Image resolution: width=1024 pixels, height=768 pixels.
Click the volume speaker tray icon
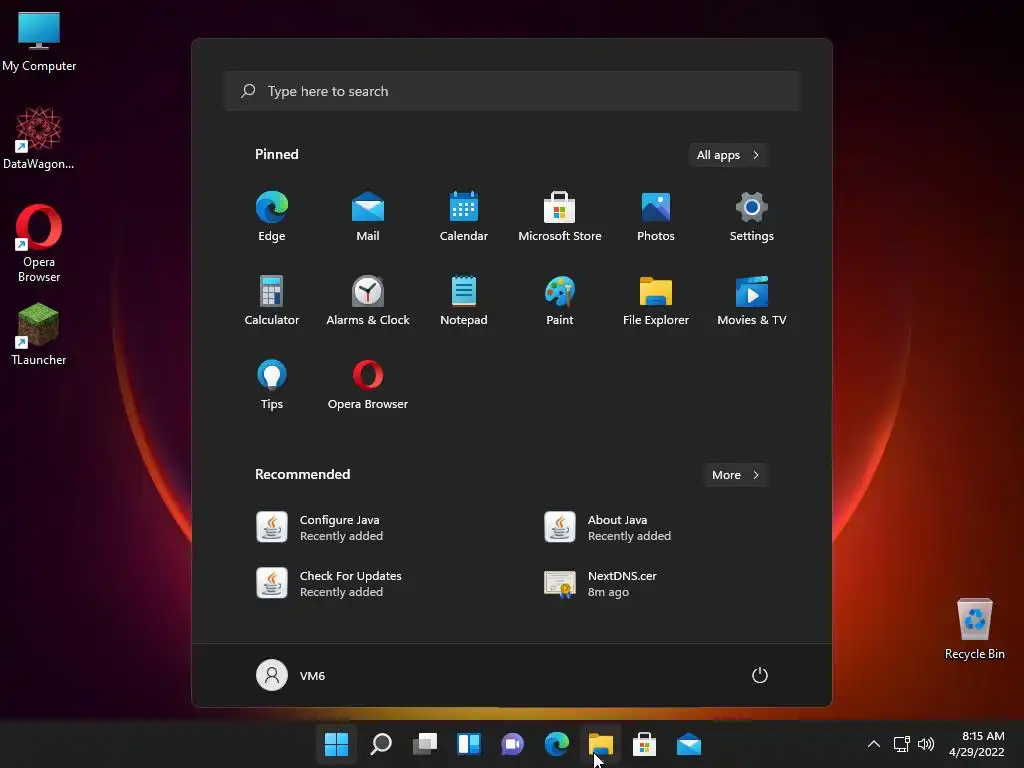tap(926, 744)
